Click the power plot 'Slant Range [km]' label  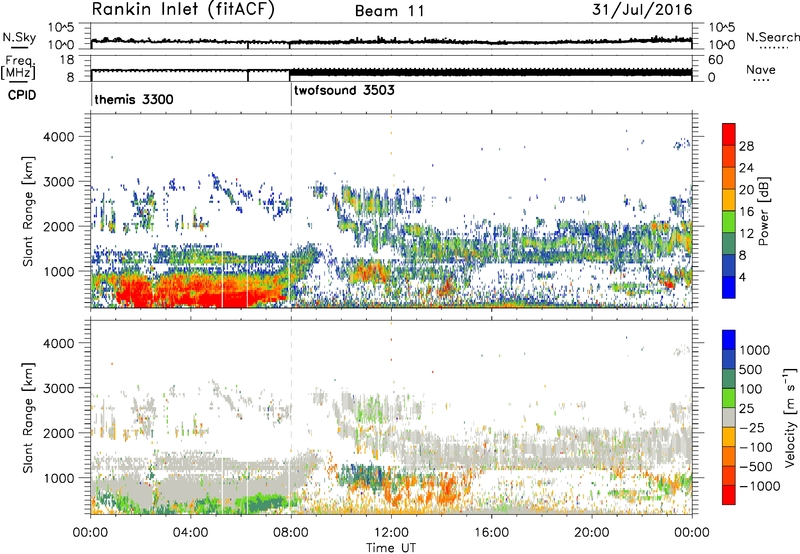click(29, 211)
